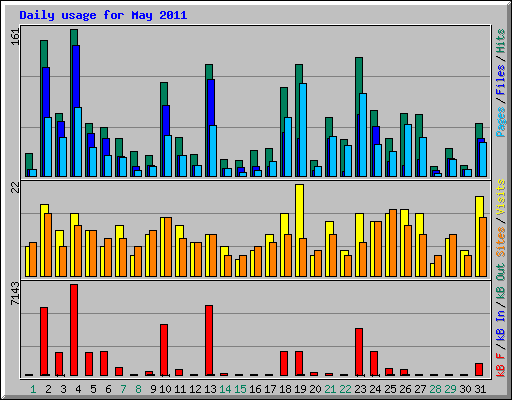
Task: Click day 23 on the x-axis
Action: 360,389
